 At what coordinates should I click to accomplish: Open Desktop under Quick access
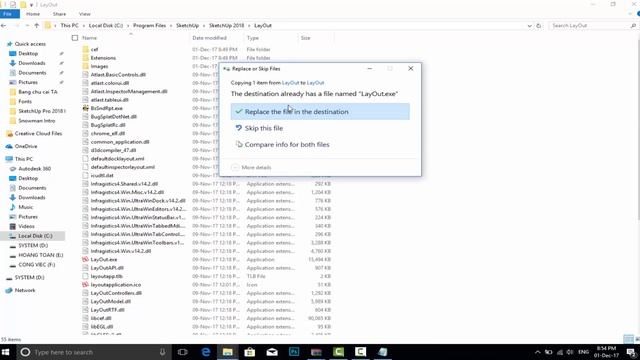pos(28,53)
